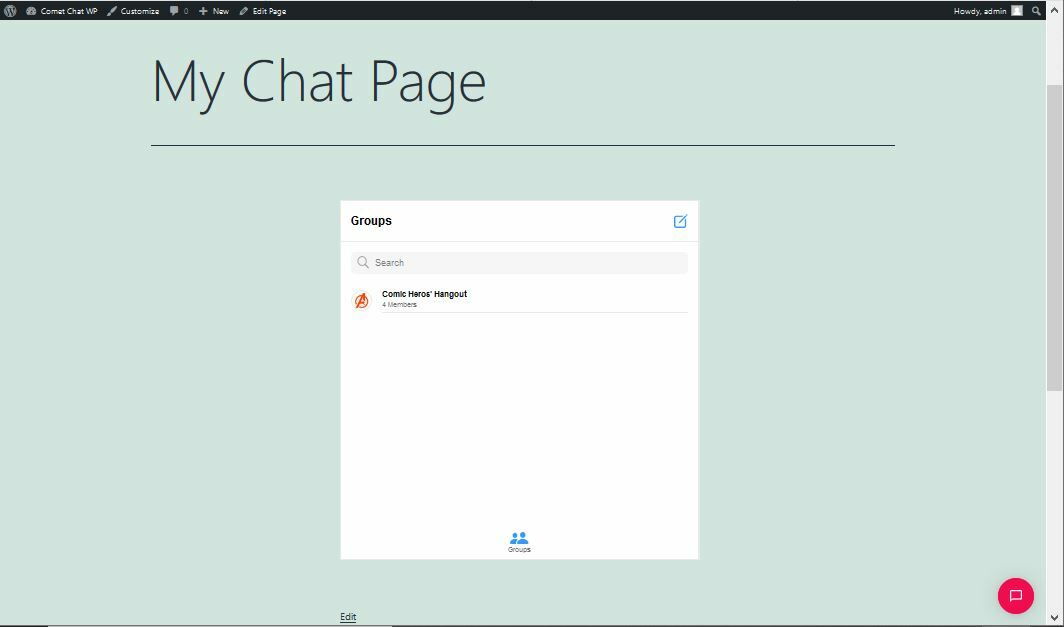Click the Comic Heros' Hangout avatar icon

pos(362,300)
